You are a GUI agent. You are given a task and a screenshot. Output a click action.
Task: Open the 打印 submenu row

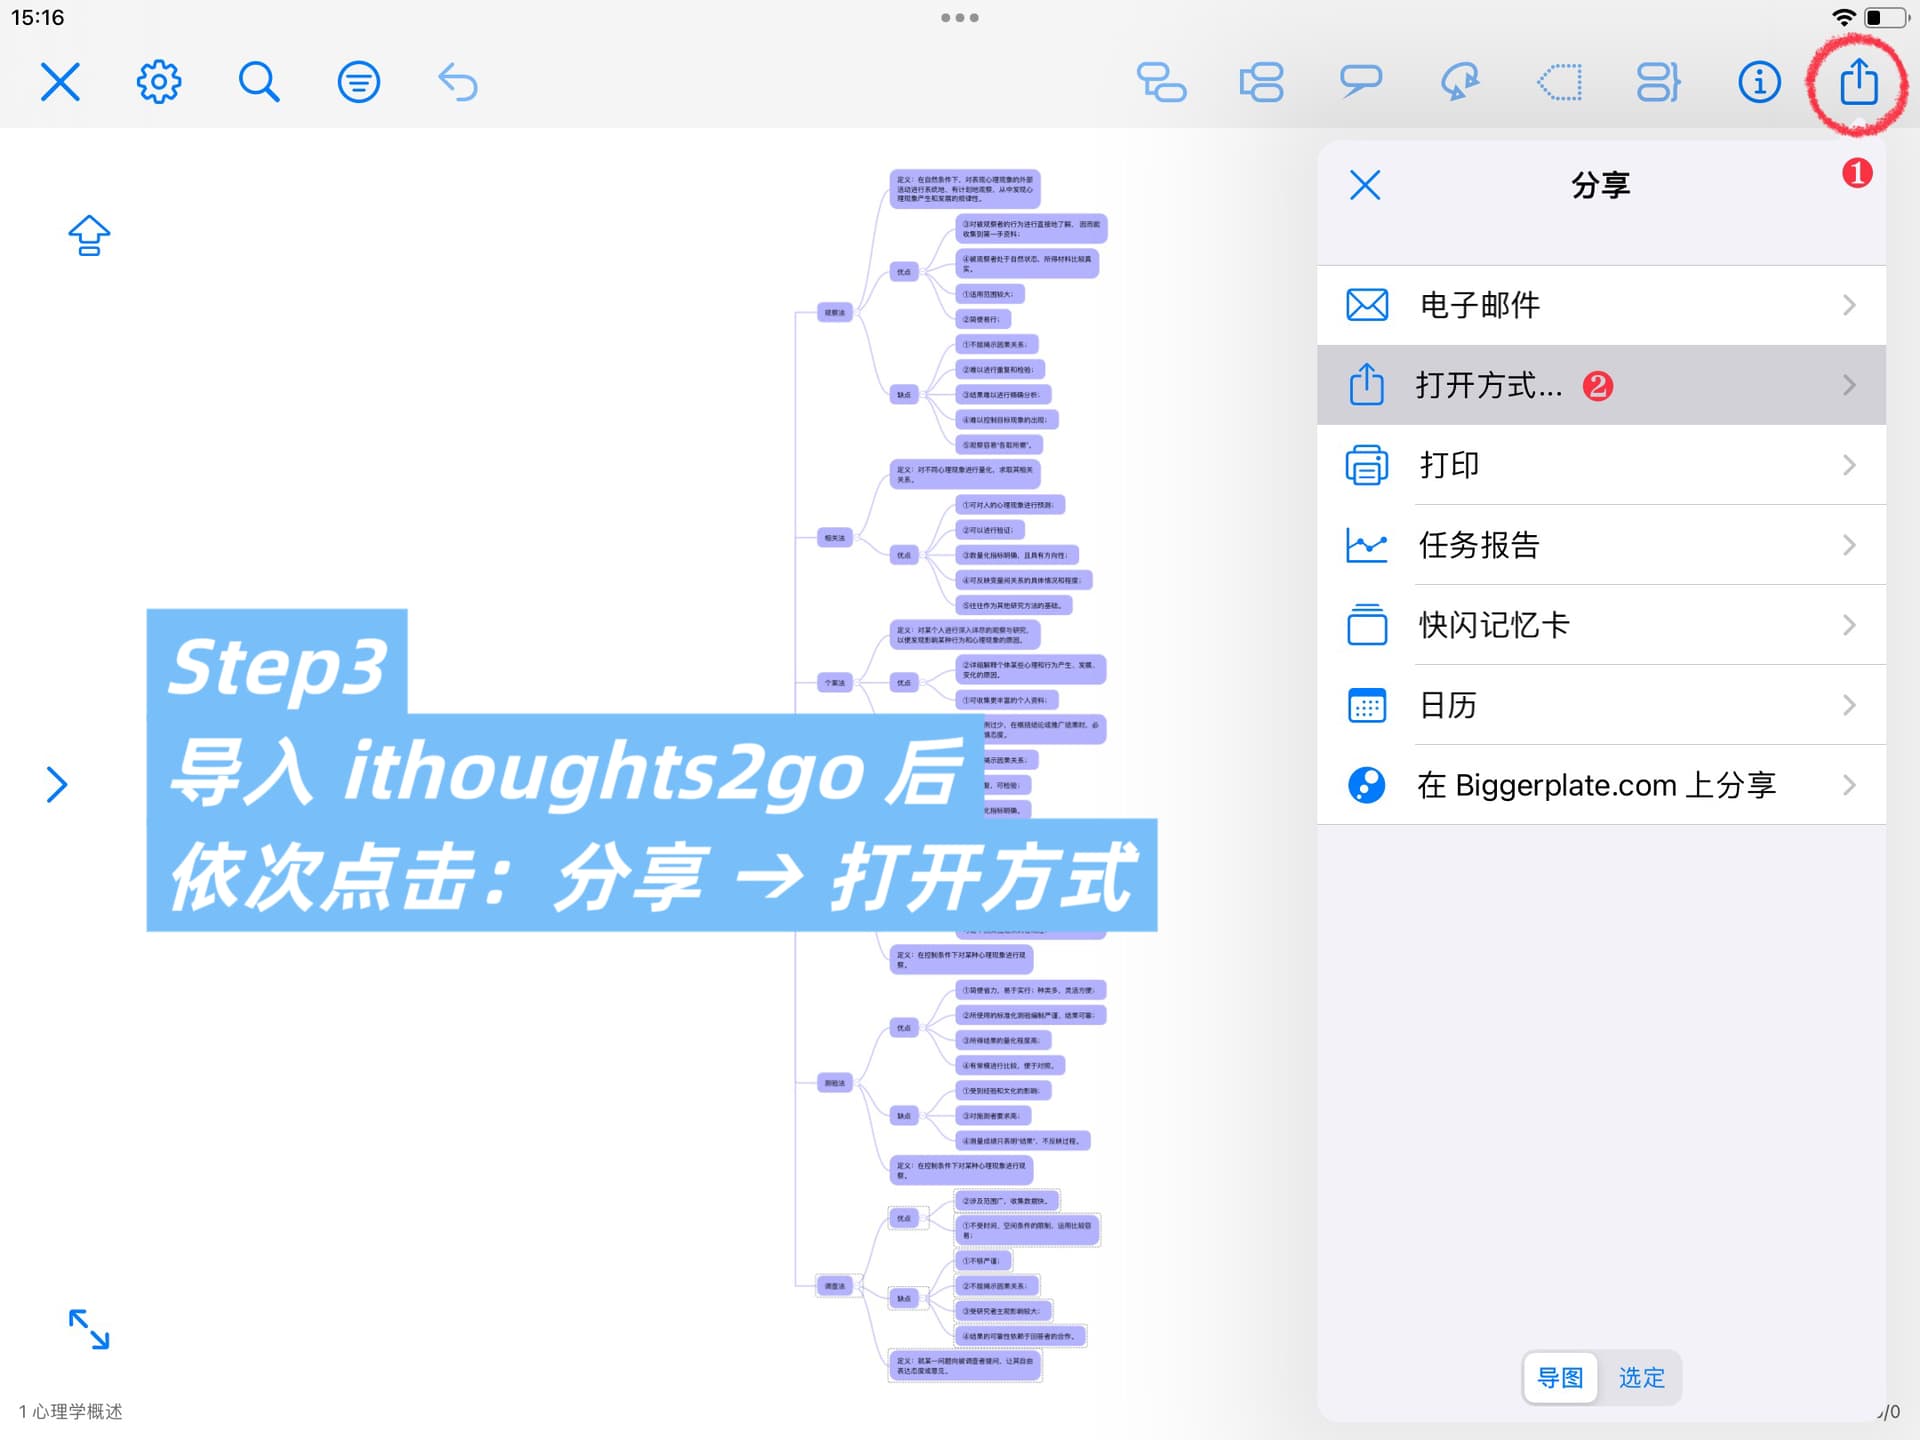pyautogui.click(x=1601, y=465)
